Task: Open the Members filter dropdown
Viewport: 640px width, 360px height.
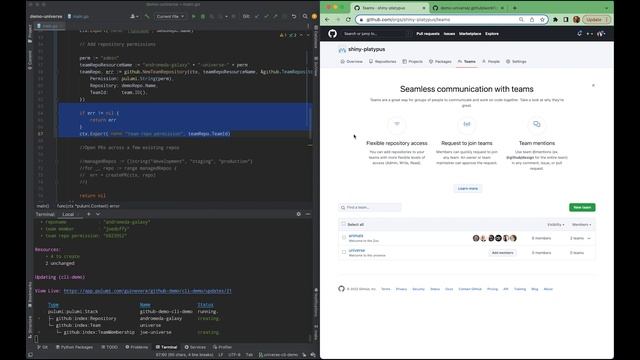Action: coord(582,224)
